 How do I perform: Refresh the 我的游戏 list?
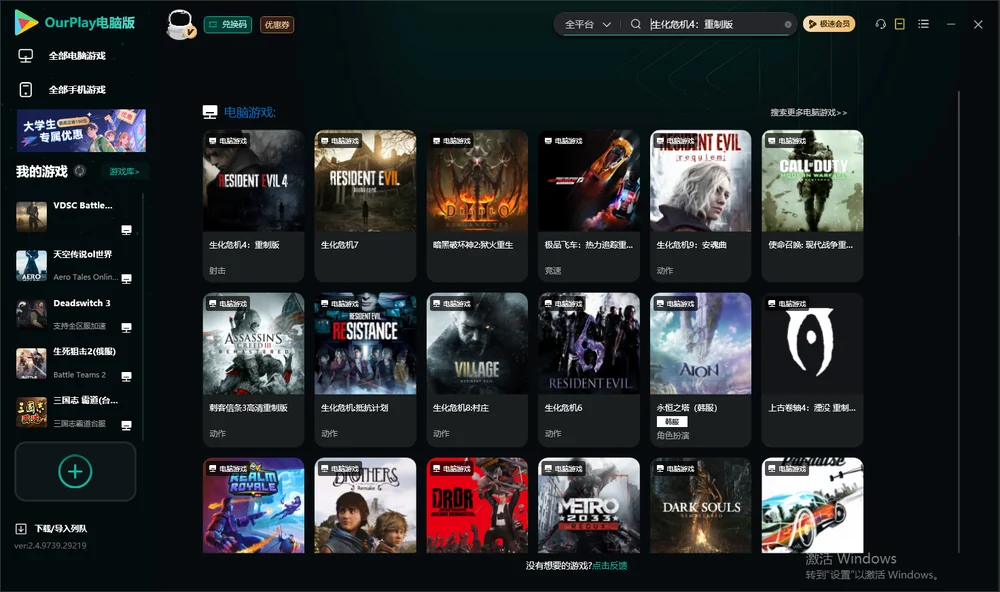tap(80, 171)
